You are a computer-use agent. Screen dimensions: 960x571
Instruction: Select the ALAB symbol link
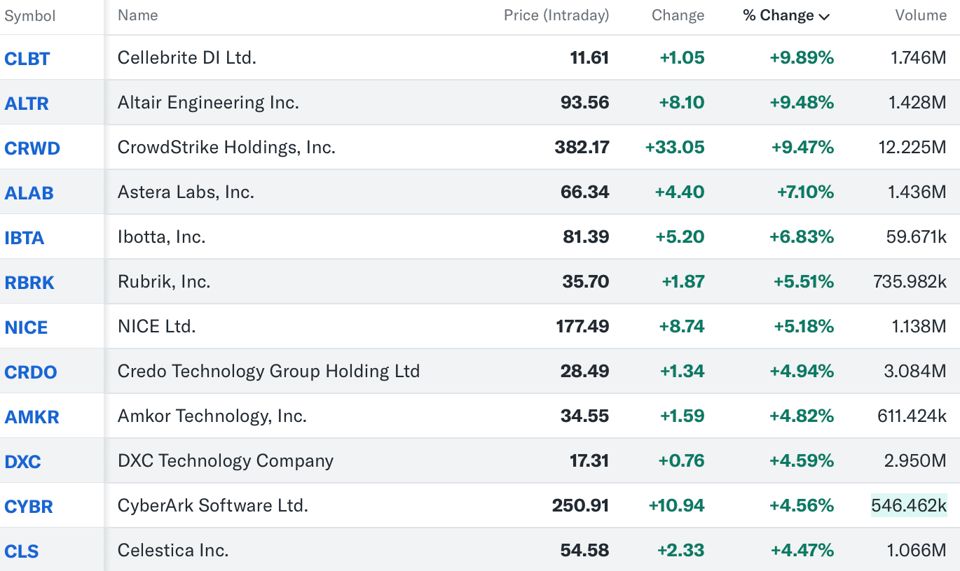[29, 193]
